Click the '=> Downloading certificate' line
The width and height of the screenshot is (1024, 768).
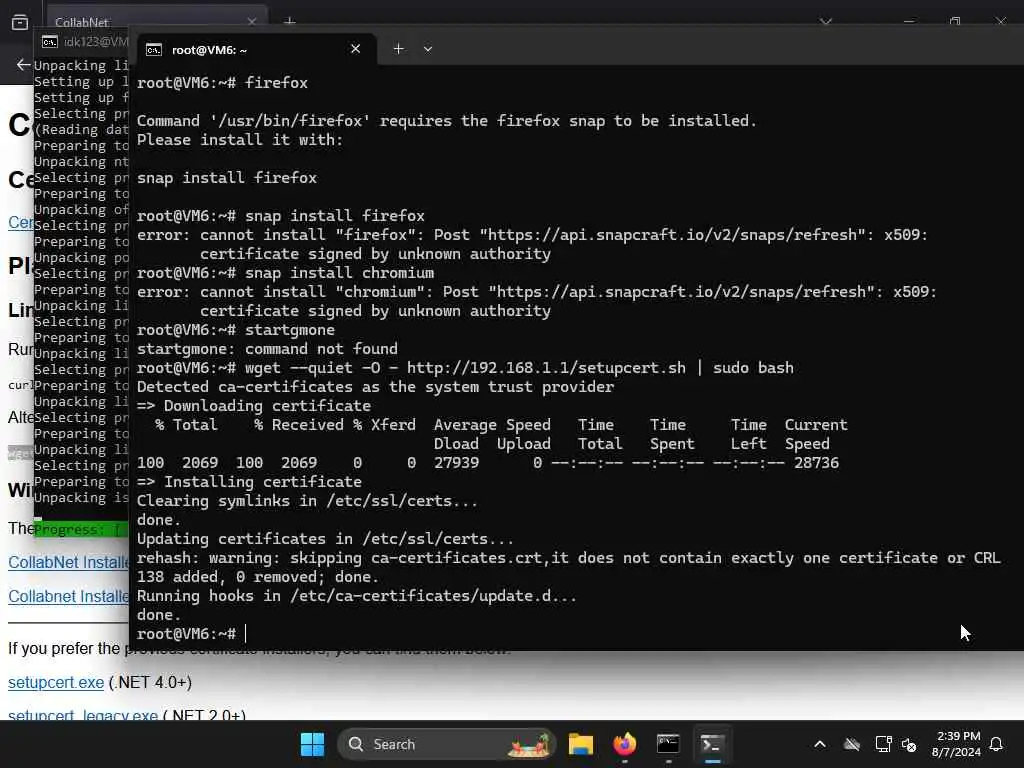(x=253, y=406)
